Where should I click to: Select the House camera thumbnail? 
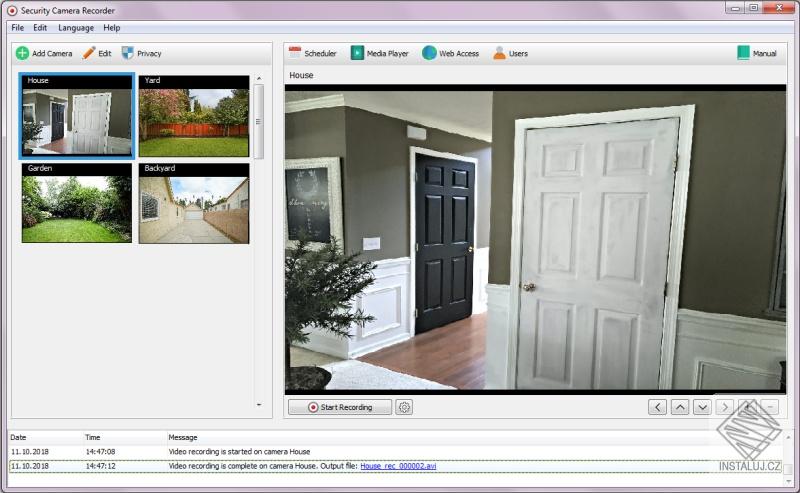pyautogui.click(x=77, y=115)
